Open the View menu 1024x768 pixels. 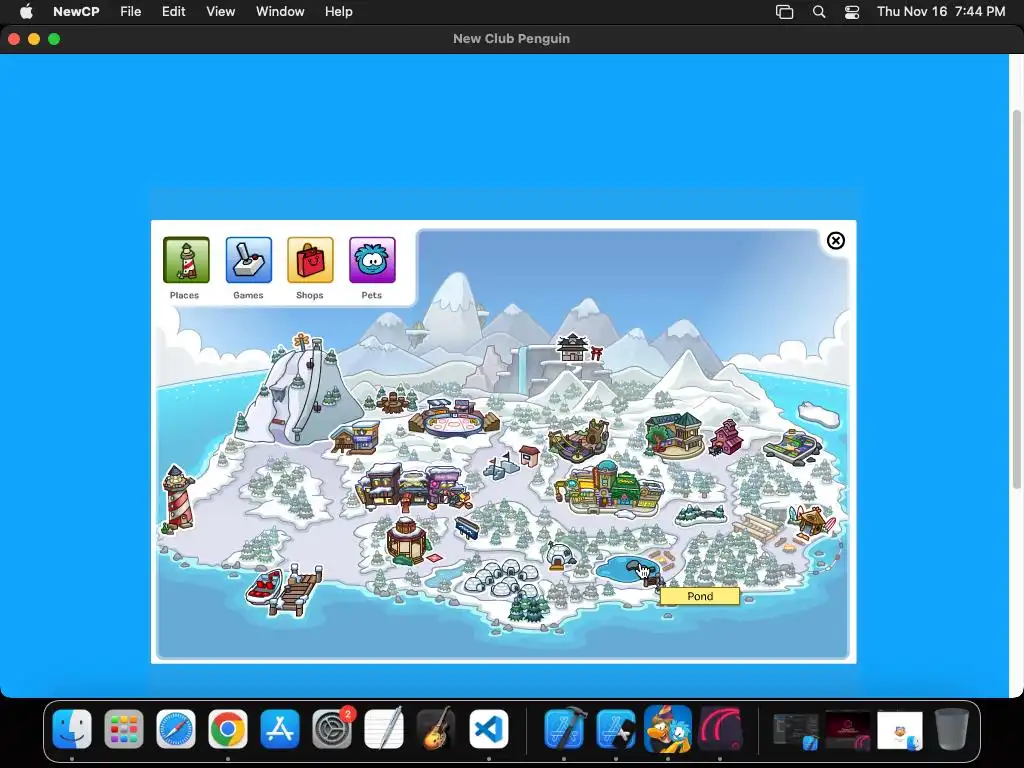coord(221,11)
